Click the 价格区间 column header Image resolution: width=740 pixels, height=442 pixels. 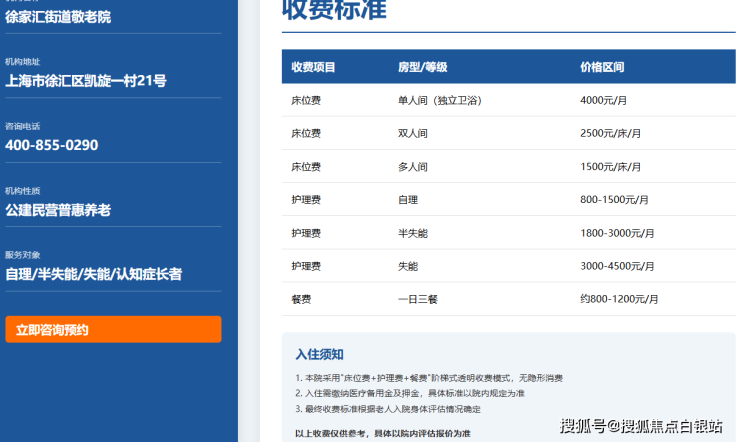click(602, 67)
